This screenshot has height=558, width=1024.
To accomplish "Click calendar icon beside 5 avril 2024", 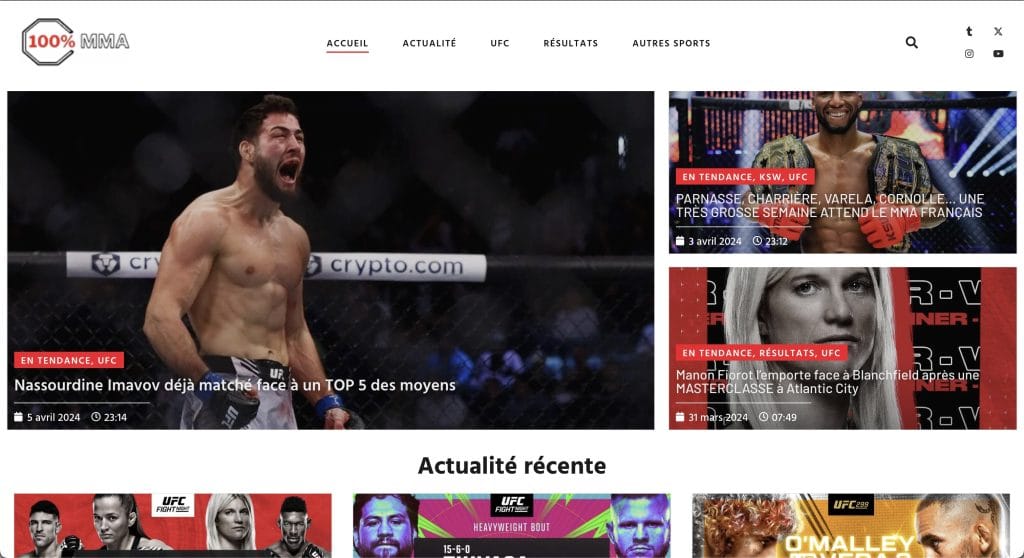I will [x=18, y=417].
